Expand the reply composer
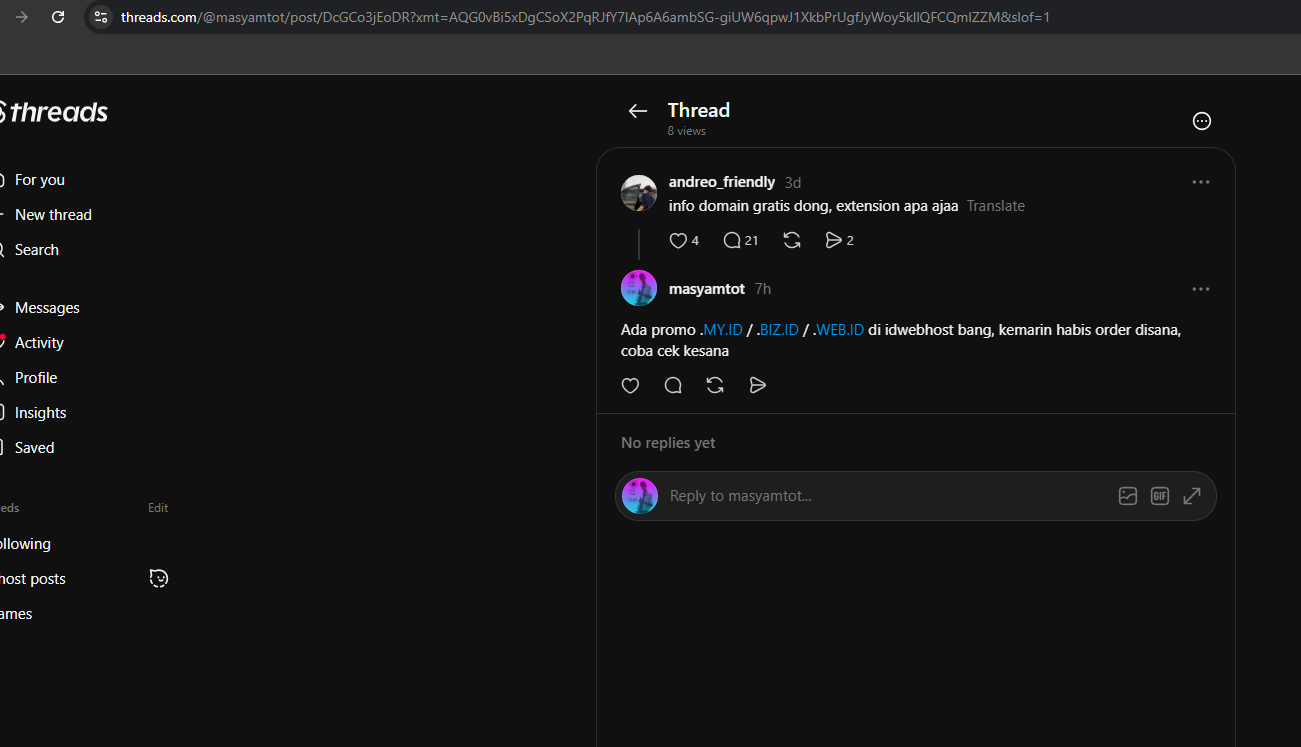This screenshot has height=747, width=1301. [x=1192, y=496]
